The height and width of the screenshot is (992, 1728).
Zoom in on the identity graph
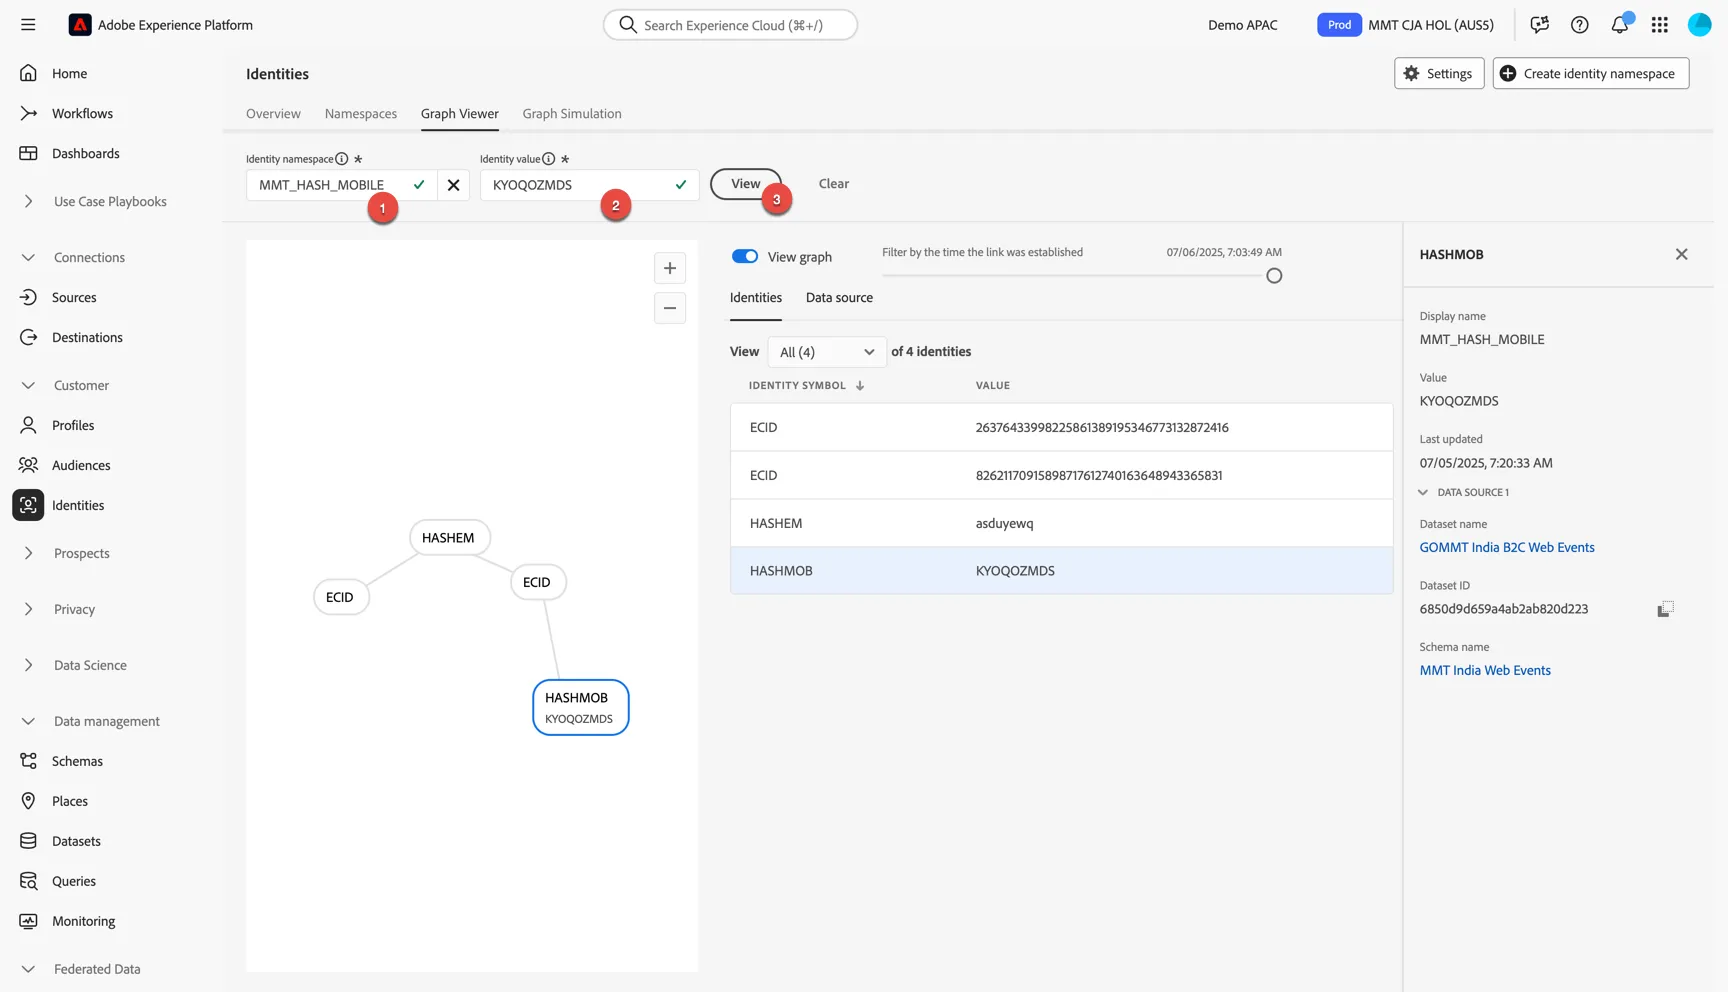point(670,268)
